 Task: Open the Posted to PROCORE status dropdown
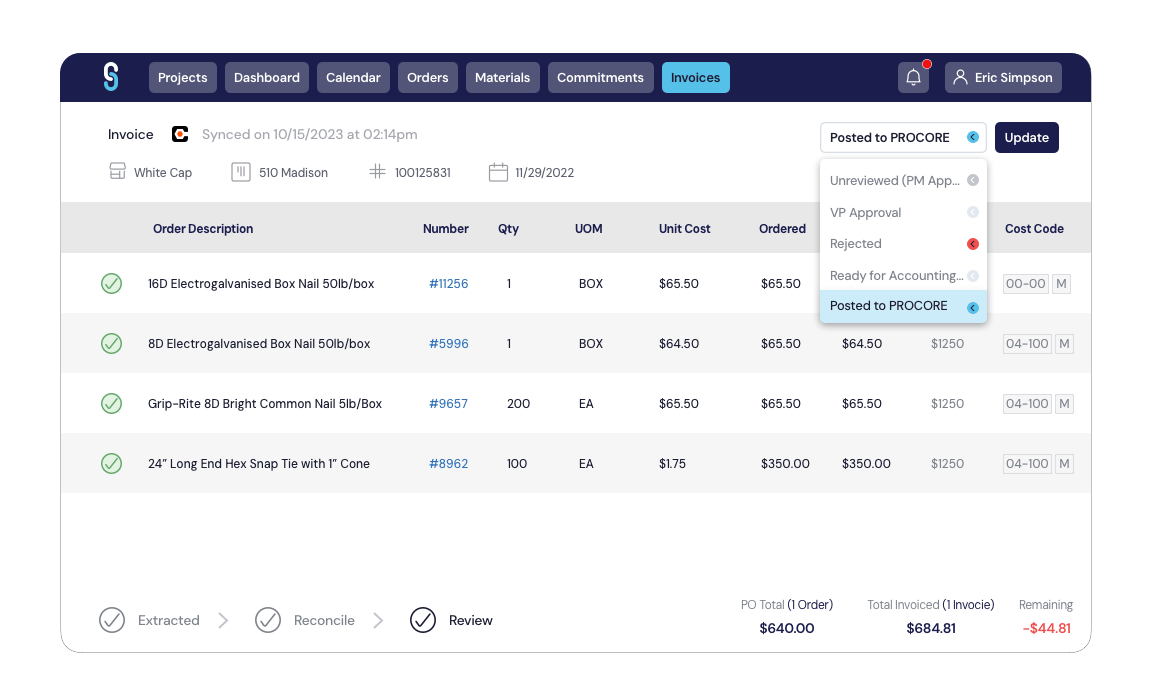pyautogui.click(x=902, y=137)
